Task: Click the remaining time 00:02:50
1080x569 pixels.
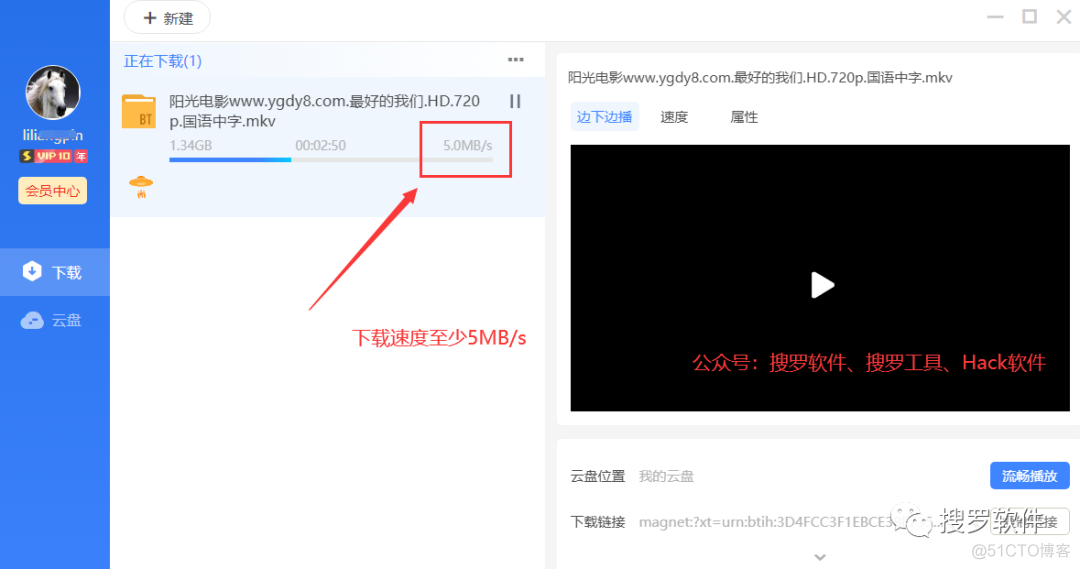Action: tap(320, 145)
